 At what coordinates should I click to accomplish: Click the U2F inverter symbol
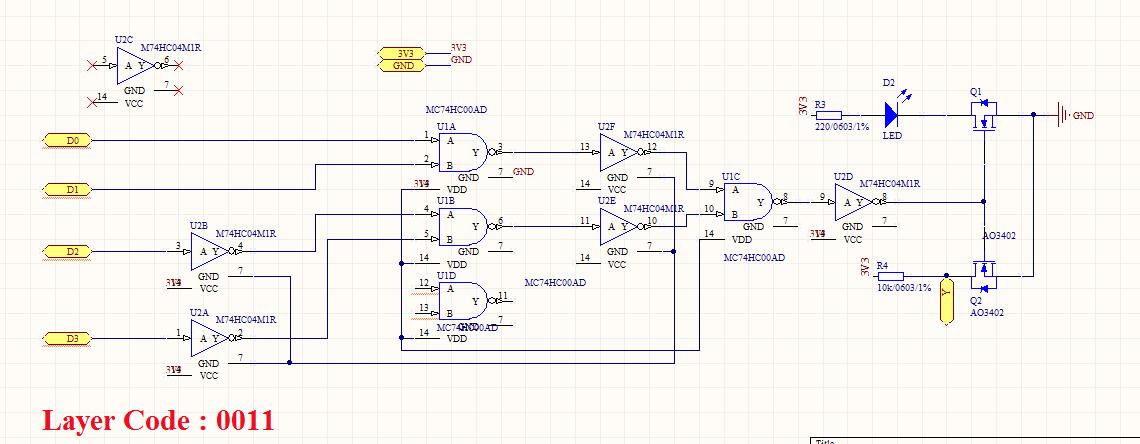tap(616, 152)
